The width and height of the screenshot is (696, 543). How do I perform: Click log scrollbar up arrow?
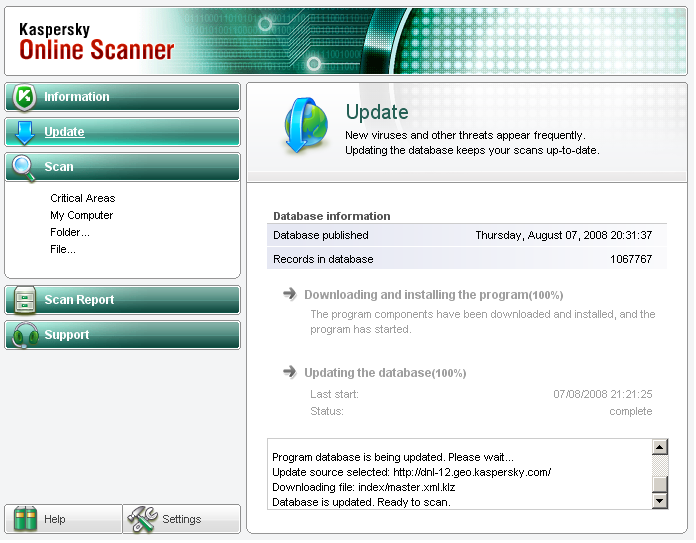tap(661, 448)
